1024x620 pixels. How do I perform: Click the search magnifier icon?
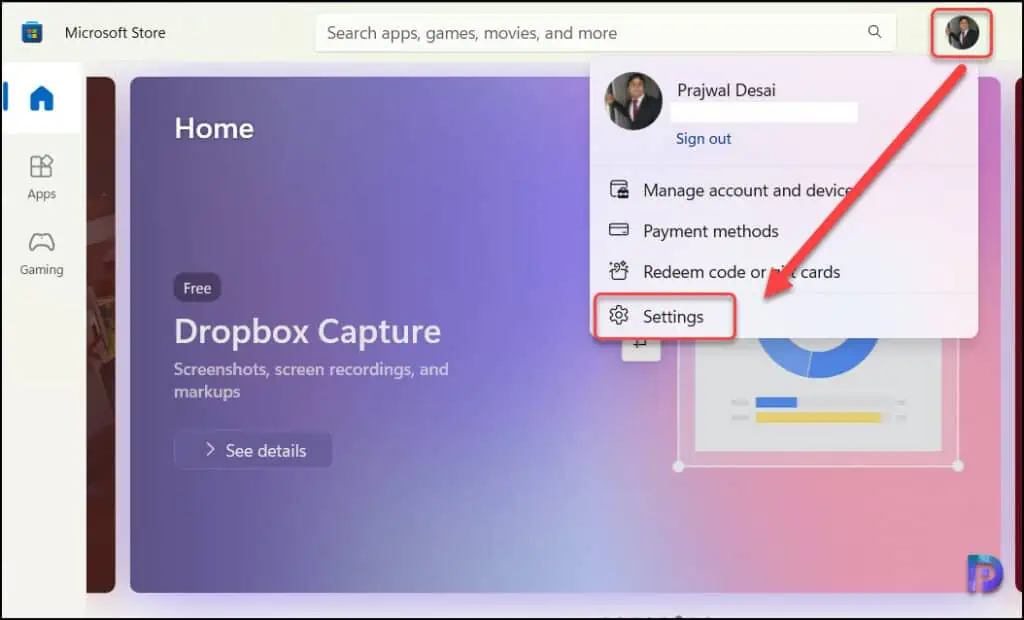[x=874, y=31]
